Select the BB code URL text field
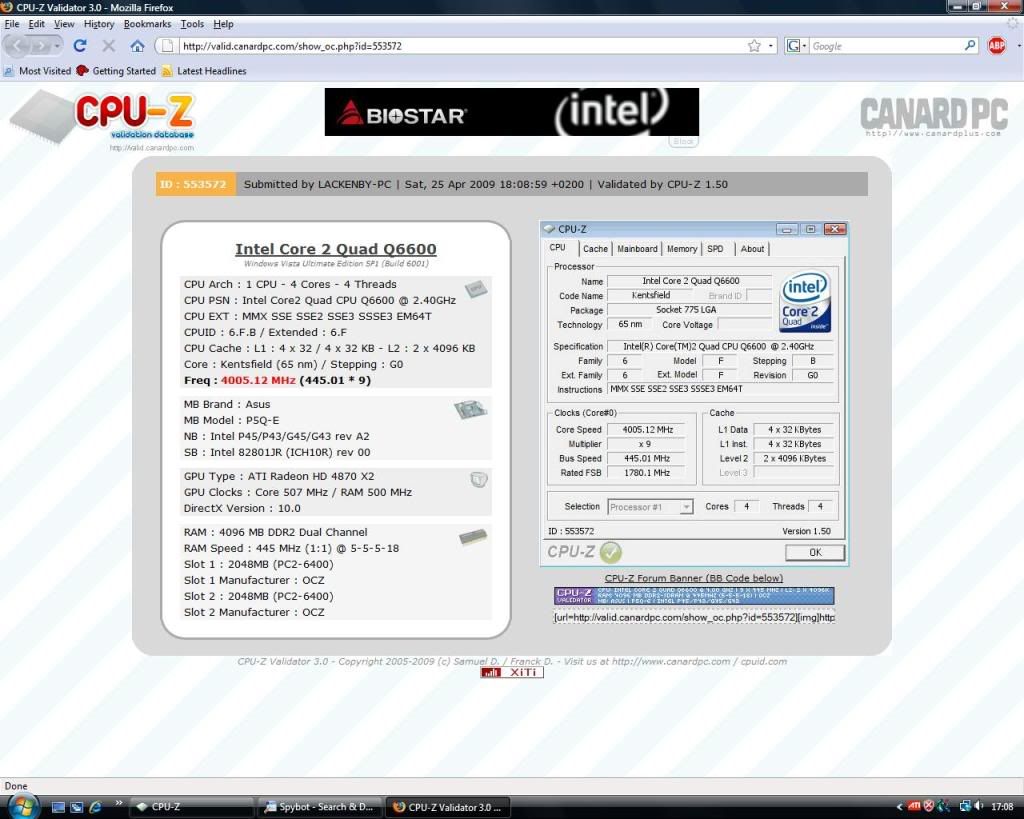 [694, 617]
